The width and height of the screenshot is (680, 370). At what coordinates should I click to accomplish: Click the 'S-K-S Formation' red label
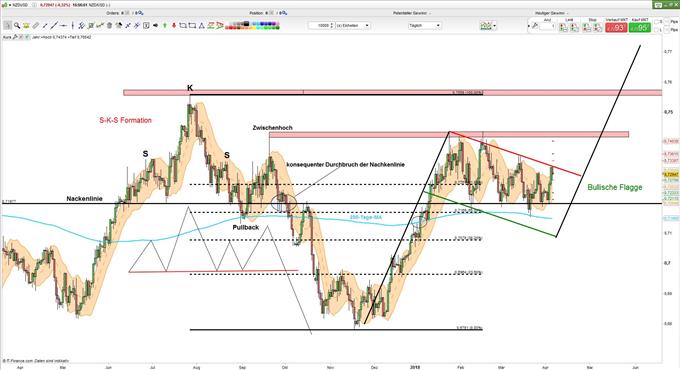[x=125, y=120]
